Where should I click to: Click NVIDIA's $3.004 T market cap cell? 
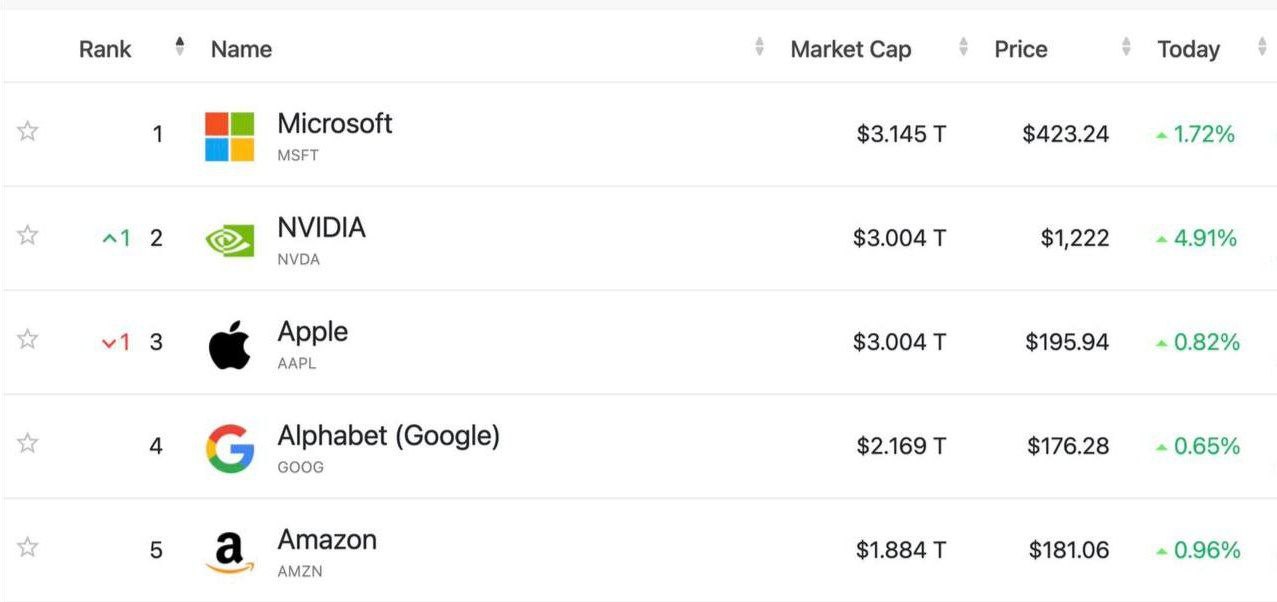[899, 238]
